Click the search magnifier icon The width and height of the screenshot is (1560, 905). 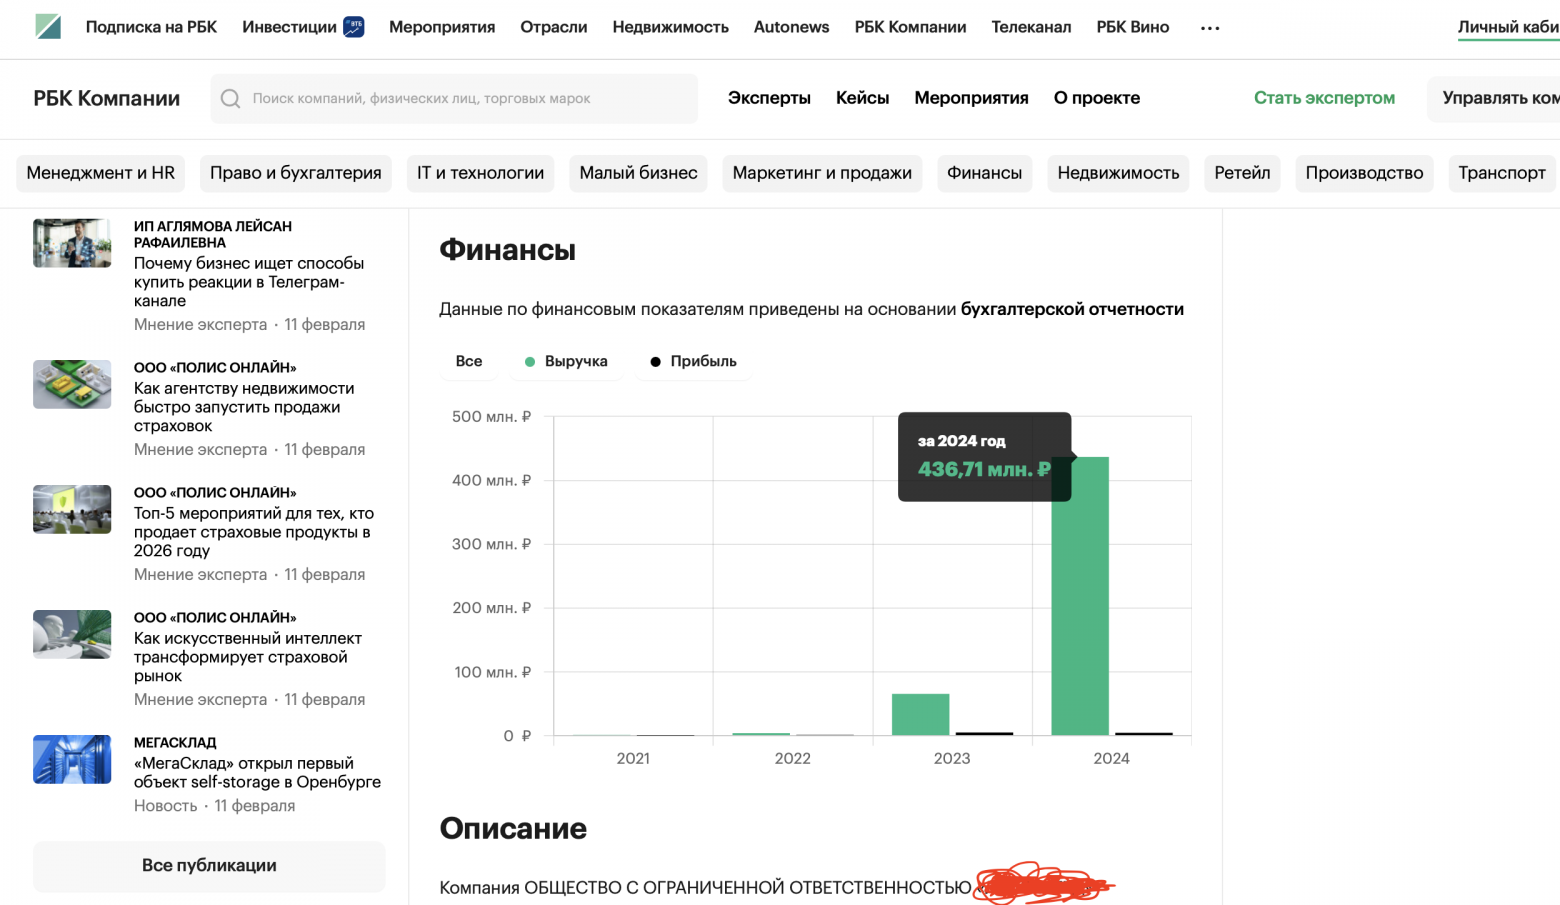[x=230, y=98]
